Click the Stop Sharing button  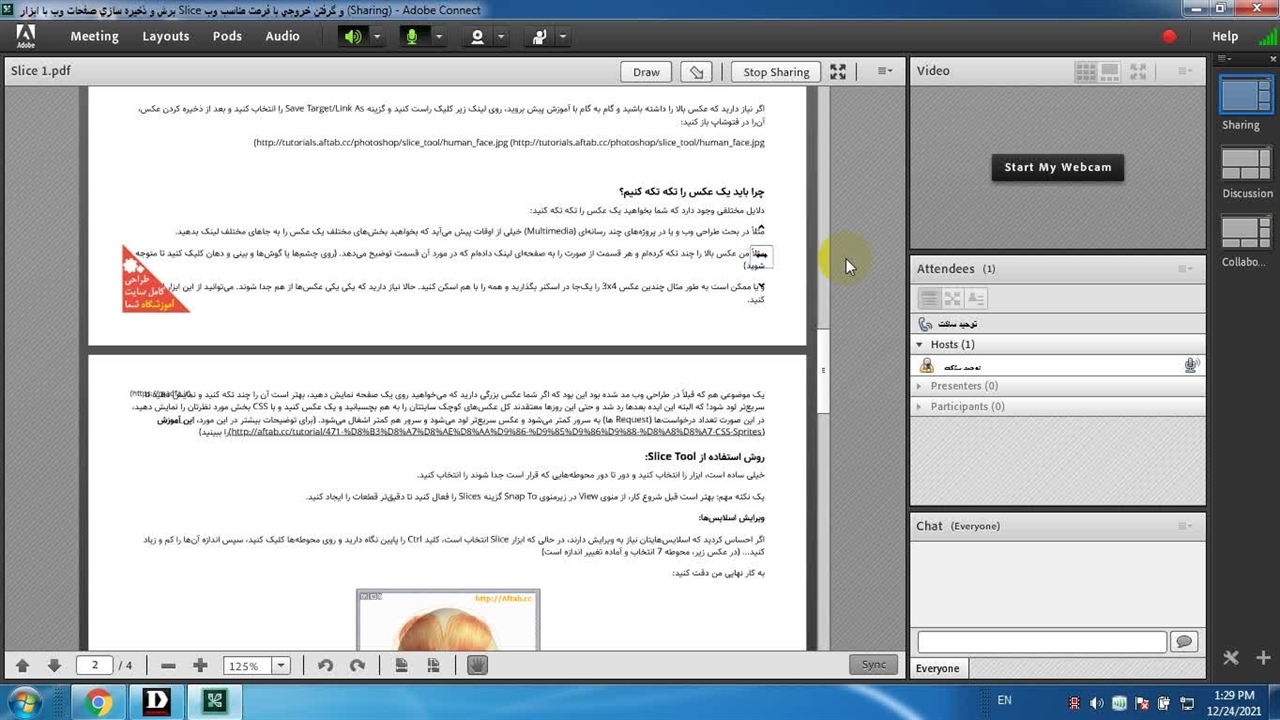(x=776, y=72)
